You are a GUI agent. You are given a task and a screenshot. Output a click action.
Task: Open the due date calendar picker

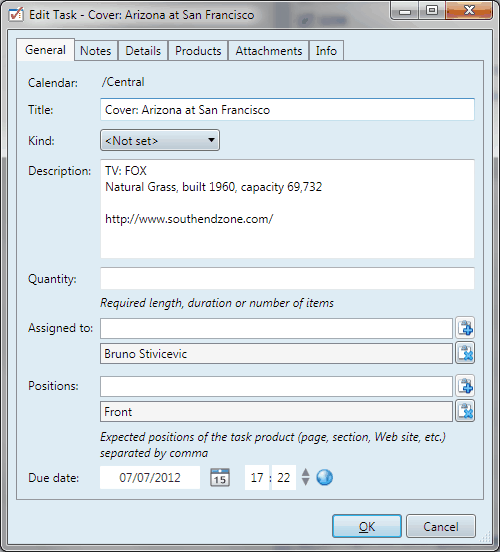[220, 478]
